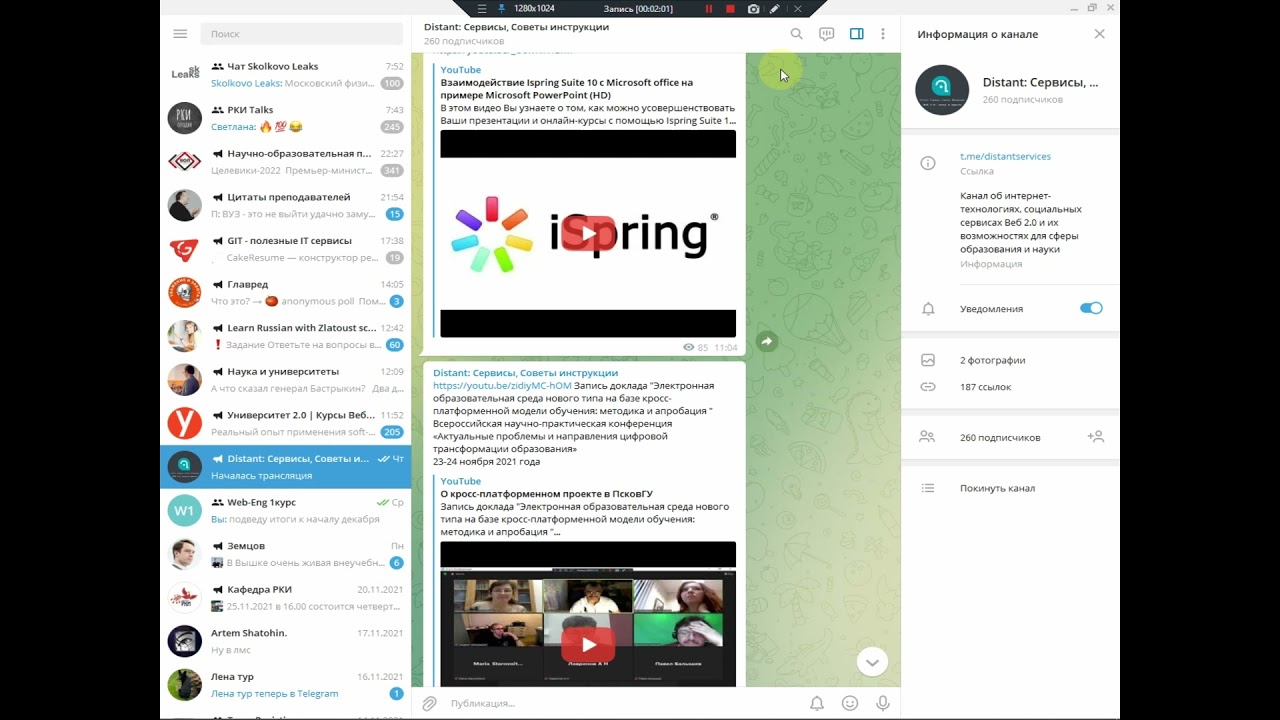This screenshot has width=1280, height=720.
Task: Pin the recorder toolbar
Action: (501, 8)
